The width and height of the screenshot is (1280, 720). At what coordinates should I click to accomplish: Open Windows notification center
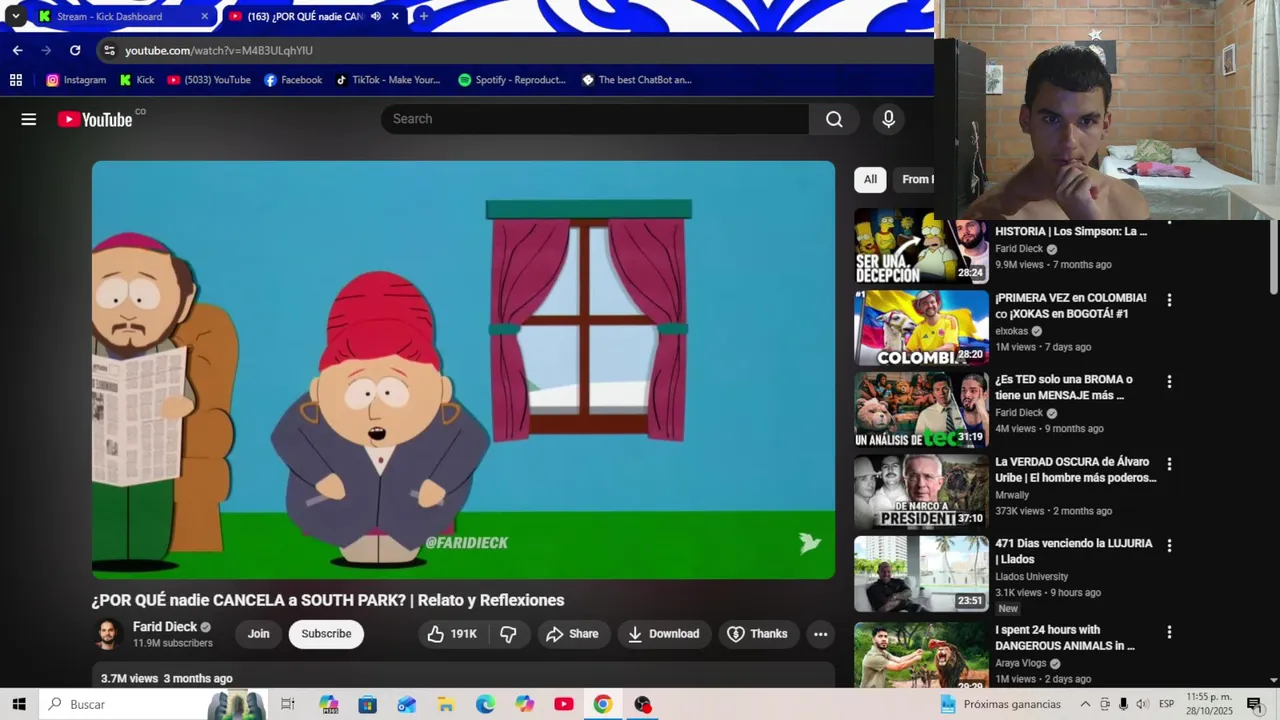[1255, 704]
